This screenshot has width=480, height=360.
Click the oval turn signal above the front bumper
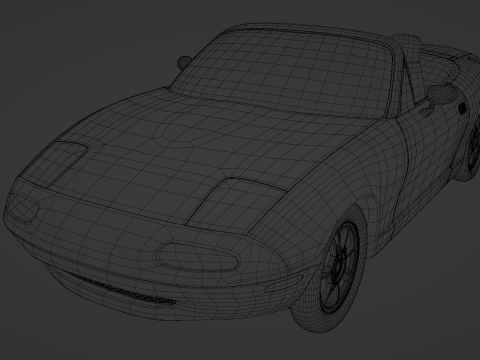click(198, 257)
